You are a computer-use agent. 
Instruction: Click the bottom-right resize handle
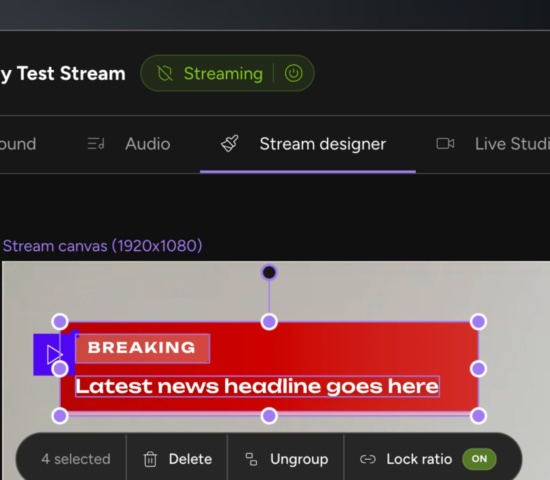pos(478,416)
